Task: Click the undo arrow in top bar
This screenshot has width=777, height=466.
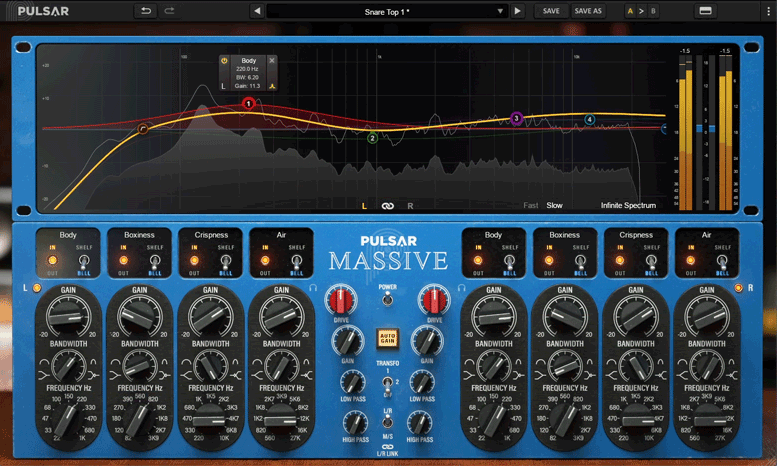Action: [x=146, y=11]
